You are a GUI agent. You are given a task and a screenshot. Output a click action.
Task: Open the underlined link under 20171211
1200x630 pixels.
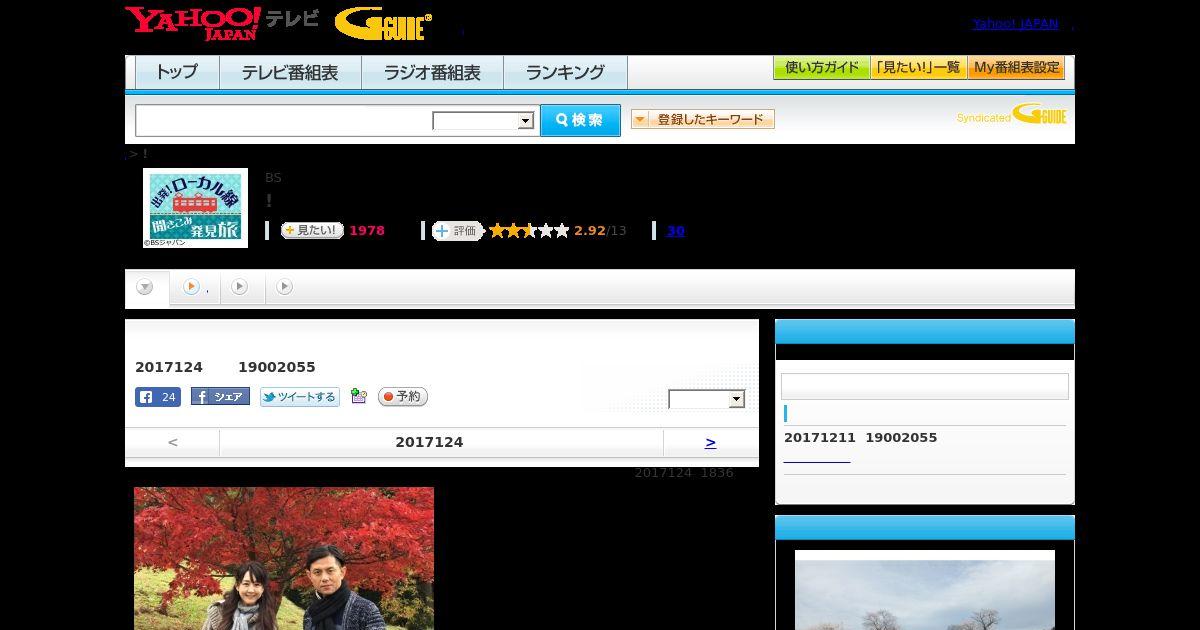click(x=816, y=459)
